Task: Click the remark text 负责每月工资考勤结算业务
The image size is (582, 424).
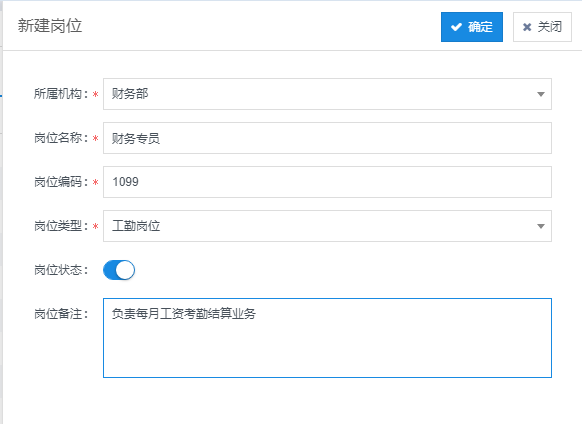Action: click(x=184, y=314)
